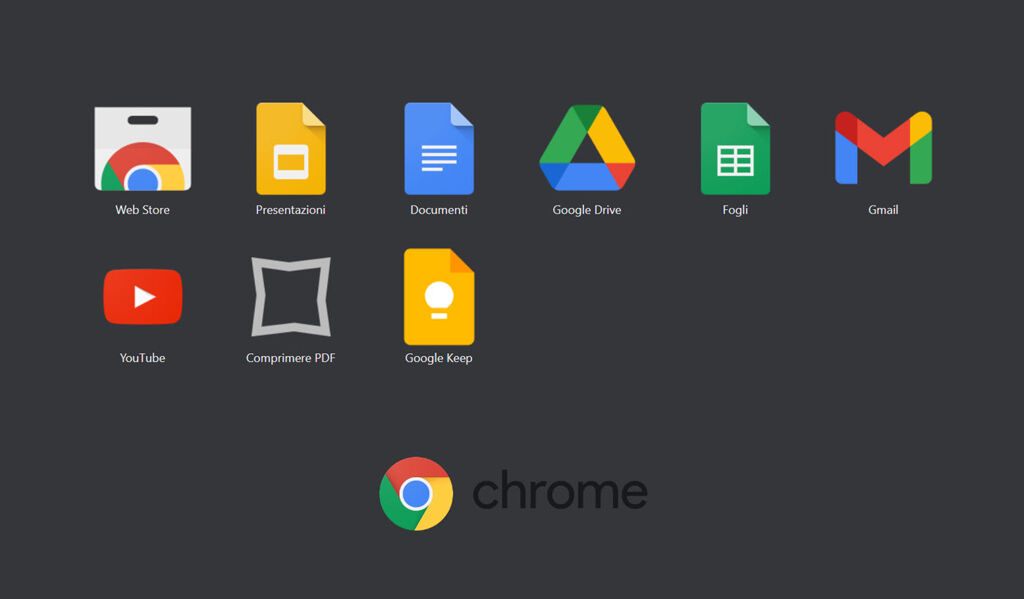Open the Documenti docs icon
Image resolution: width=1024 pixels, height=599 pixels.
(x=439, y=148)
